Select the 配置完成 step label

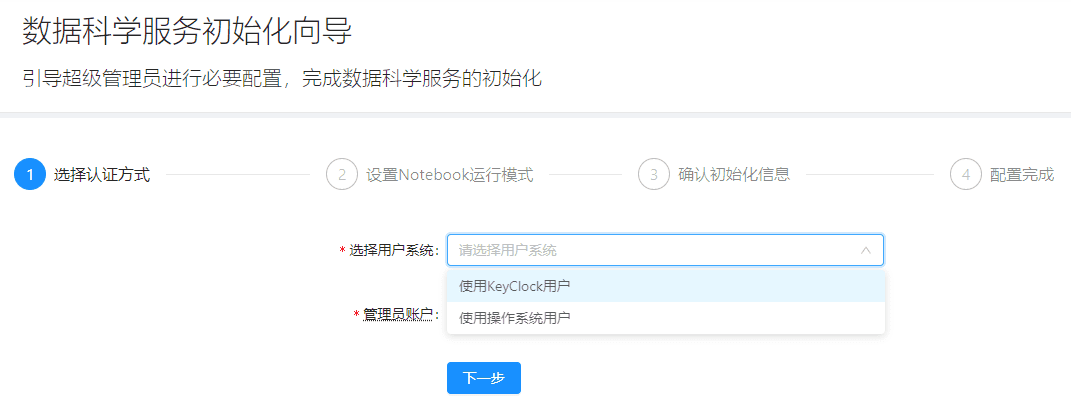tap(1022, 175)
